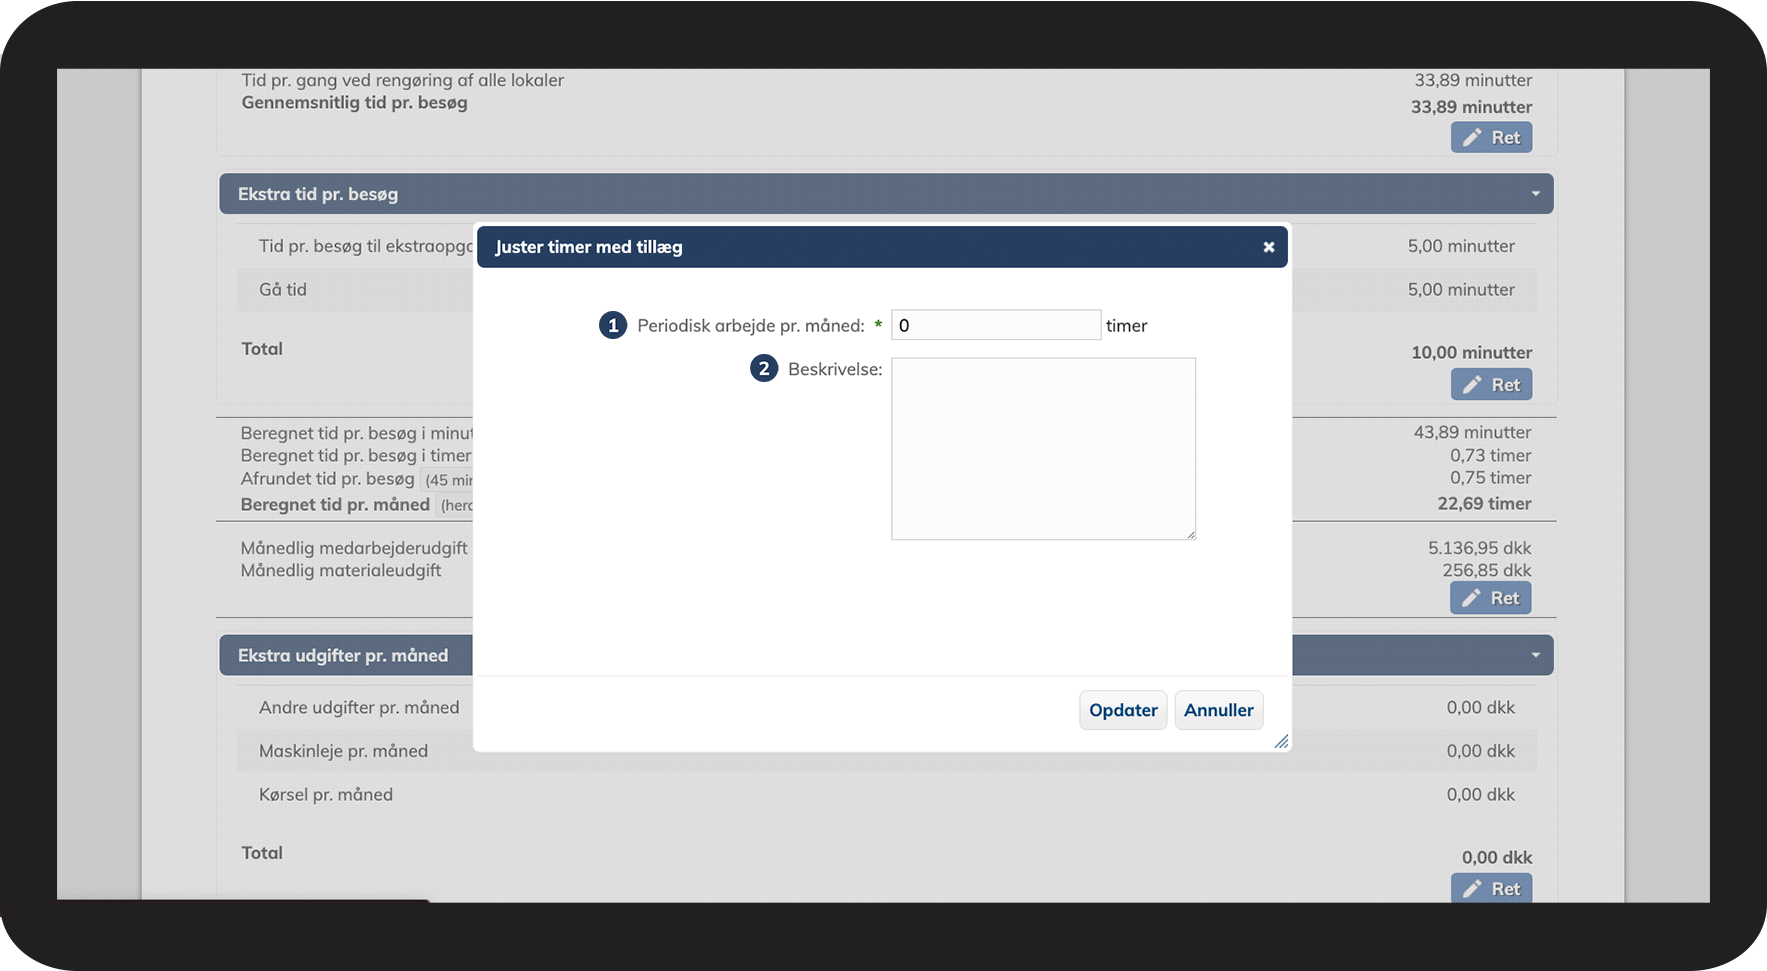Click the 0,75 timer value
1767x971 pixels.
coord(1490,478)
